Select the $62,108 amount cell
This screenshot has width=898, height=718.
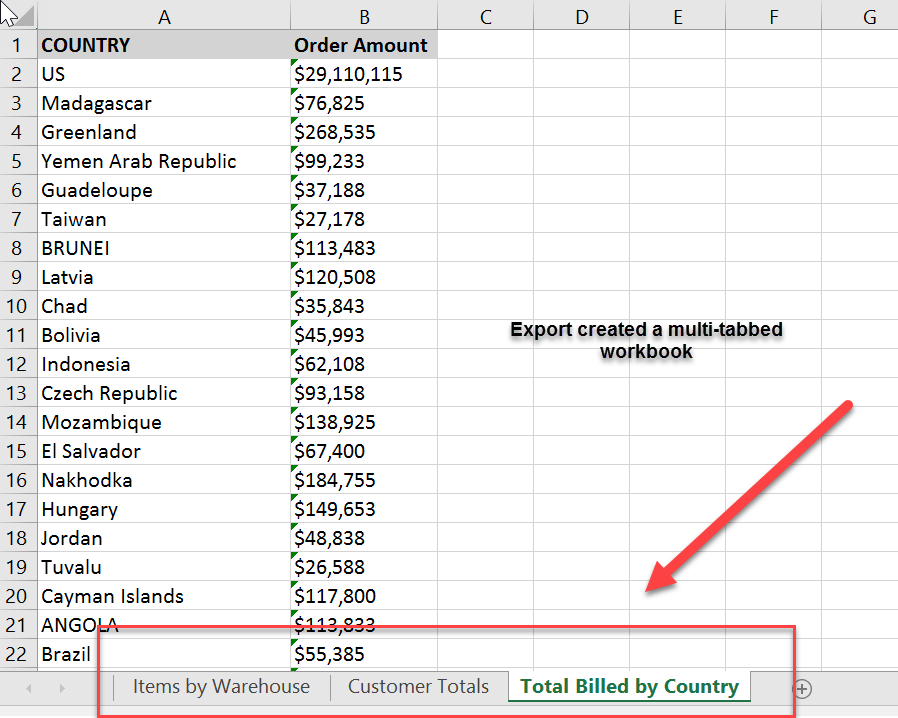[364, 364]
